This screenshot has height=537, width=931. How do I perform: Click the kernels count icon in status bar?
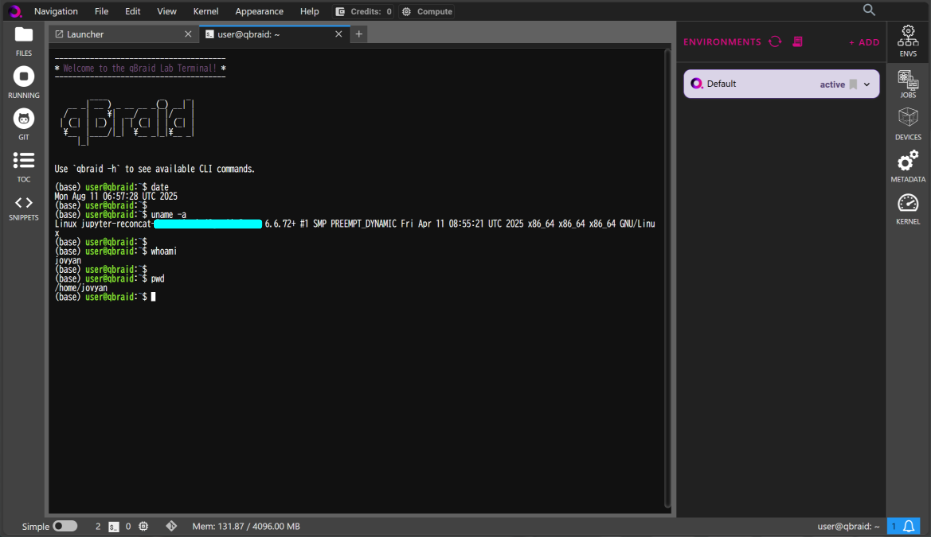coord(143,526)
